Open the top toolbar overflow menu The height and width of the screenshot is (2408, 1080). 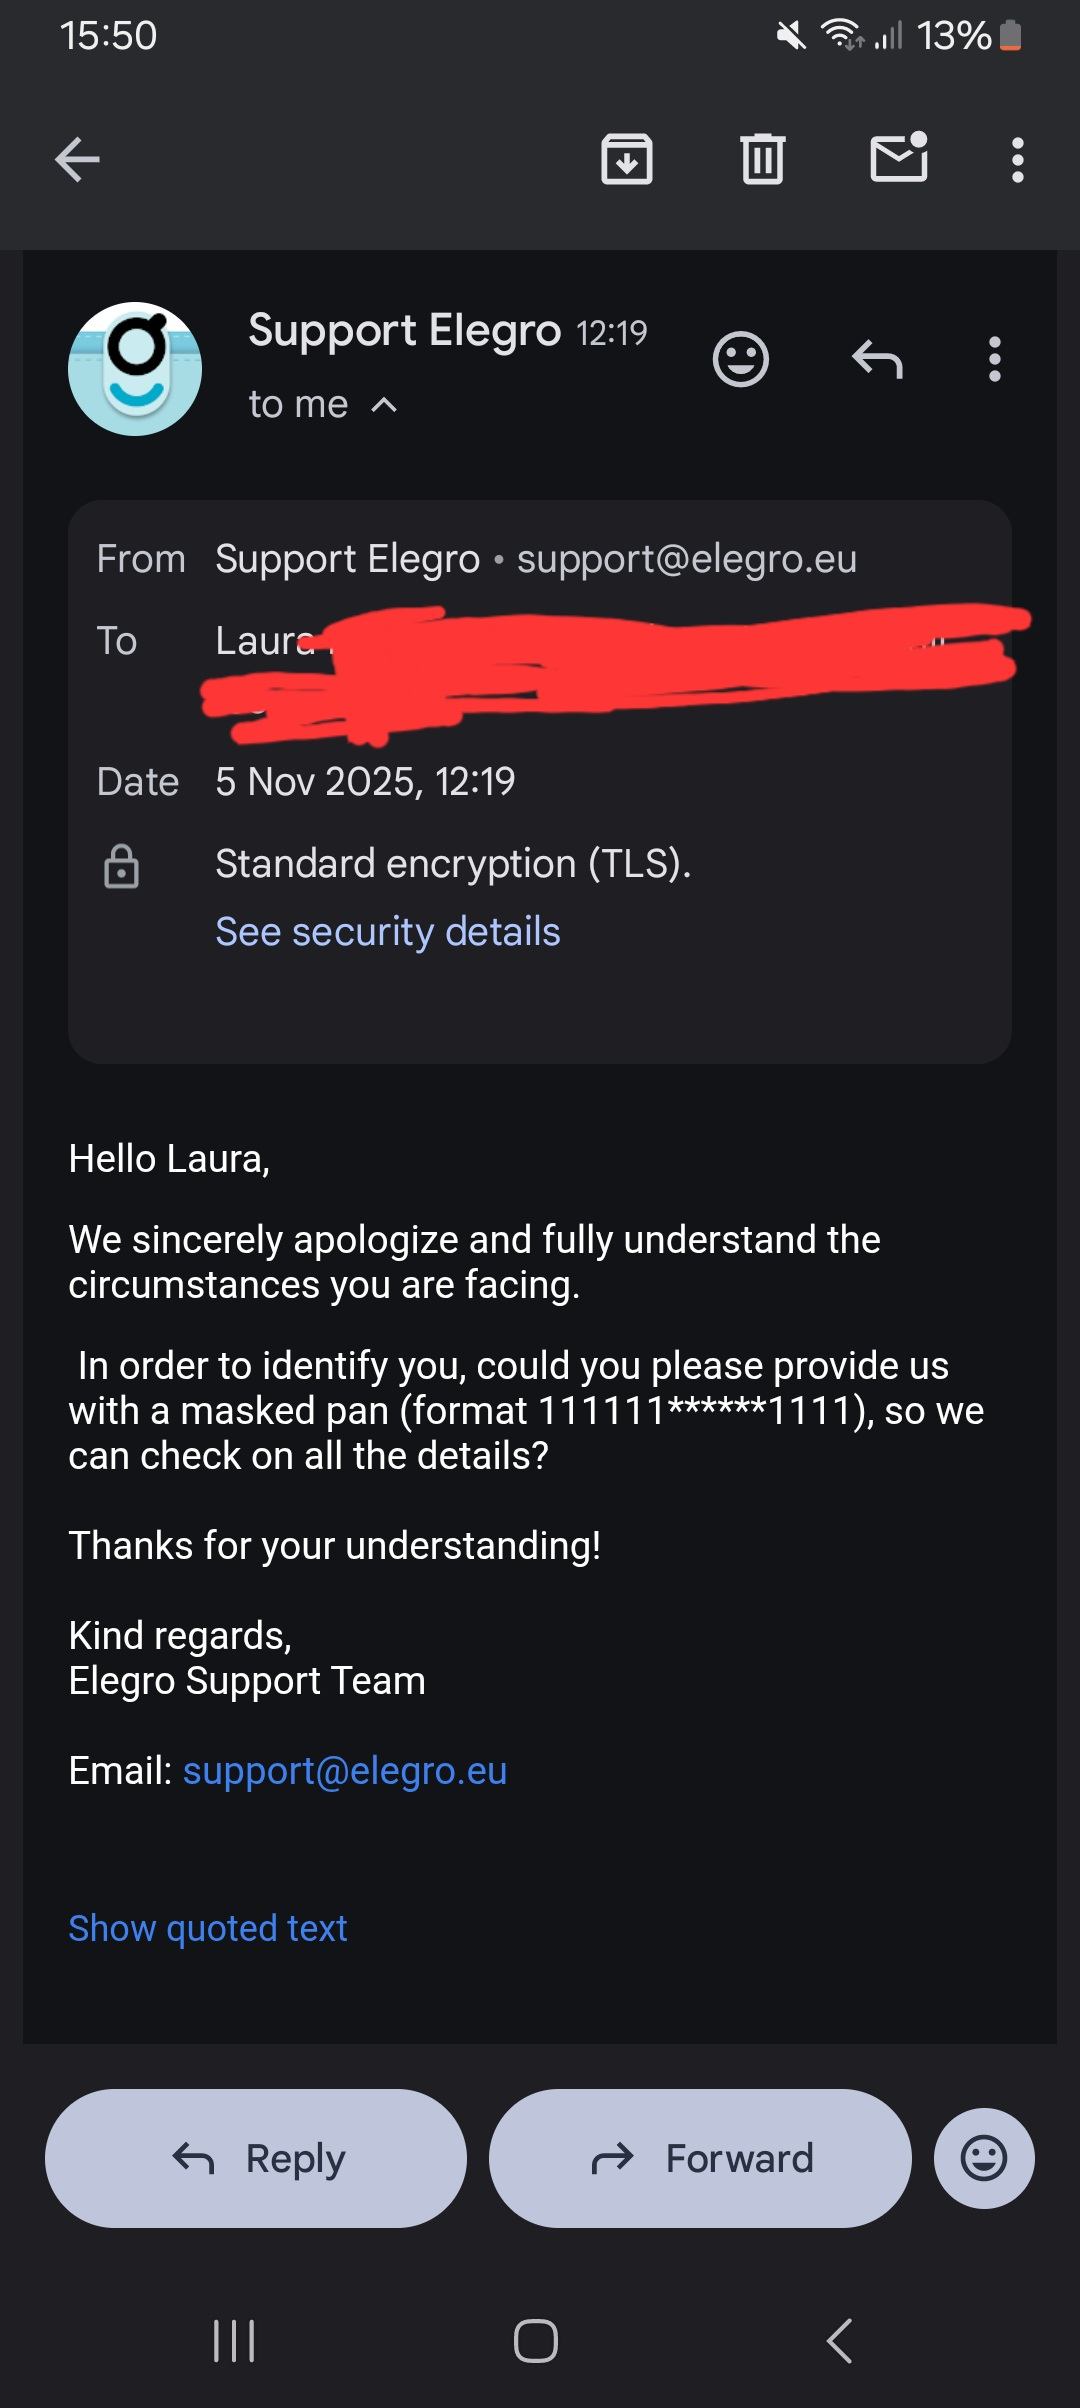tap(1017, 160)
